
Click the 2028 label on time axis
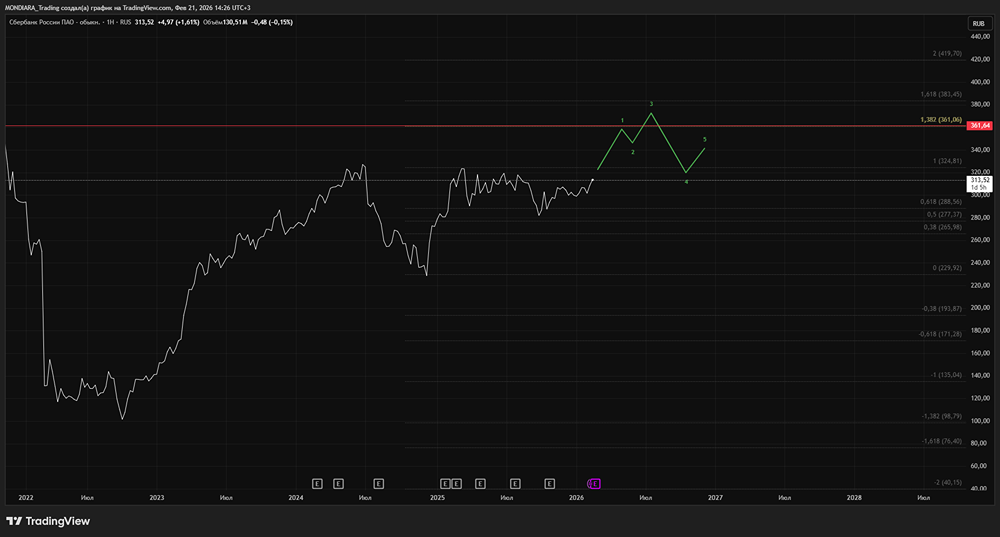[x=854, y=497]
